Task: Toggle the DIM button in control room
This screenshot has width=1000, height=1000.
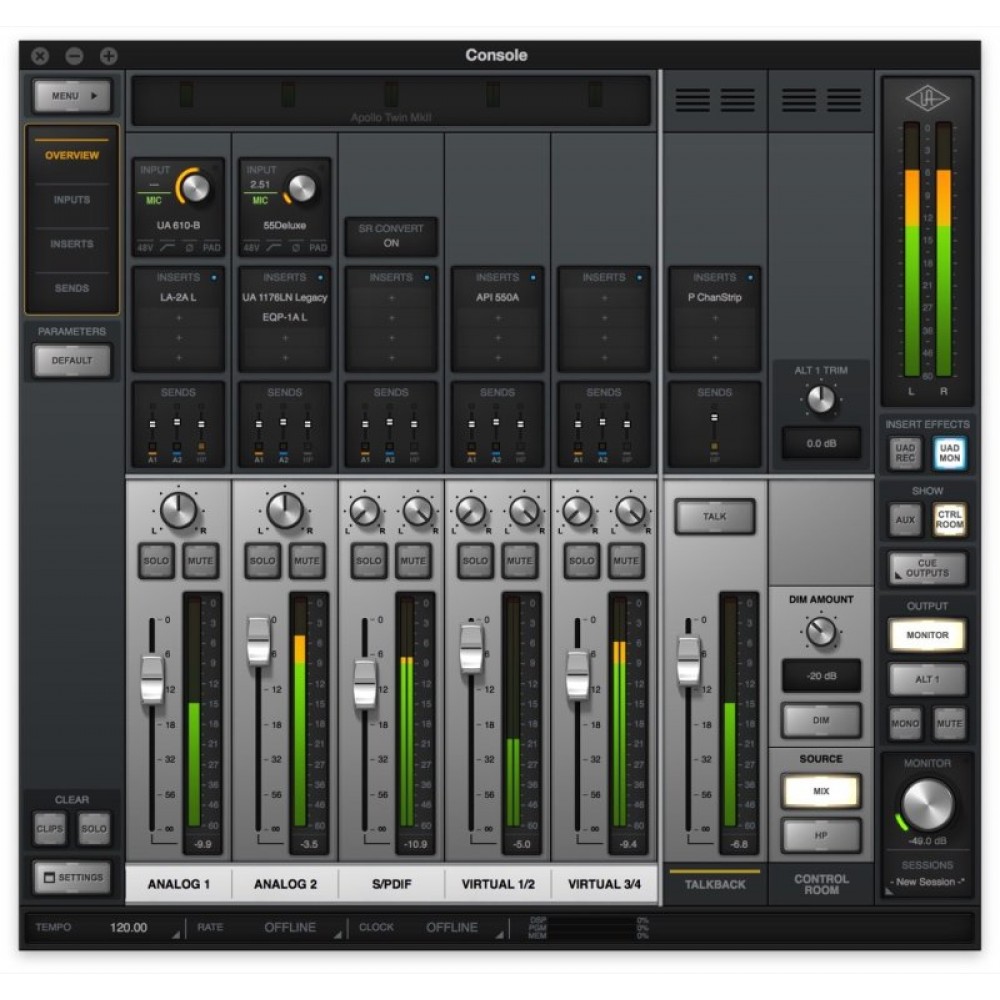Action: (821, 720)
